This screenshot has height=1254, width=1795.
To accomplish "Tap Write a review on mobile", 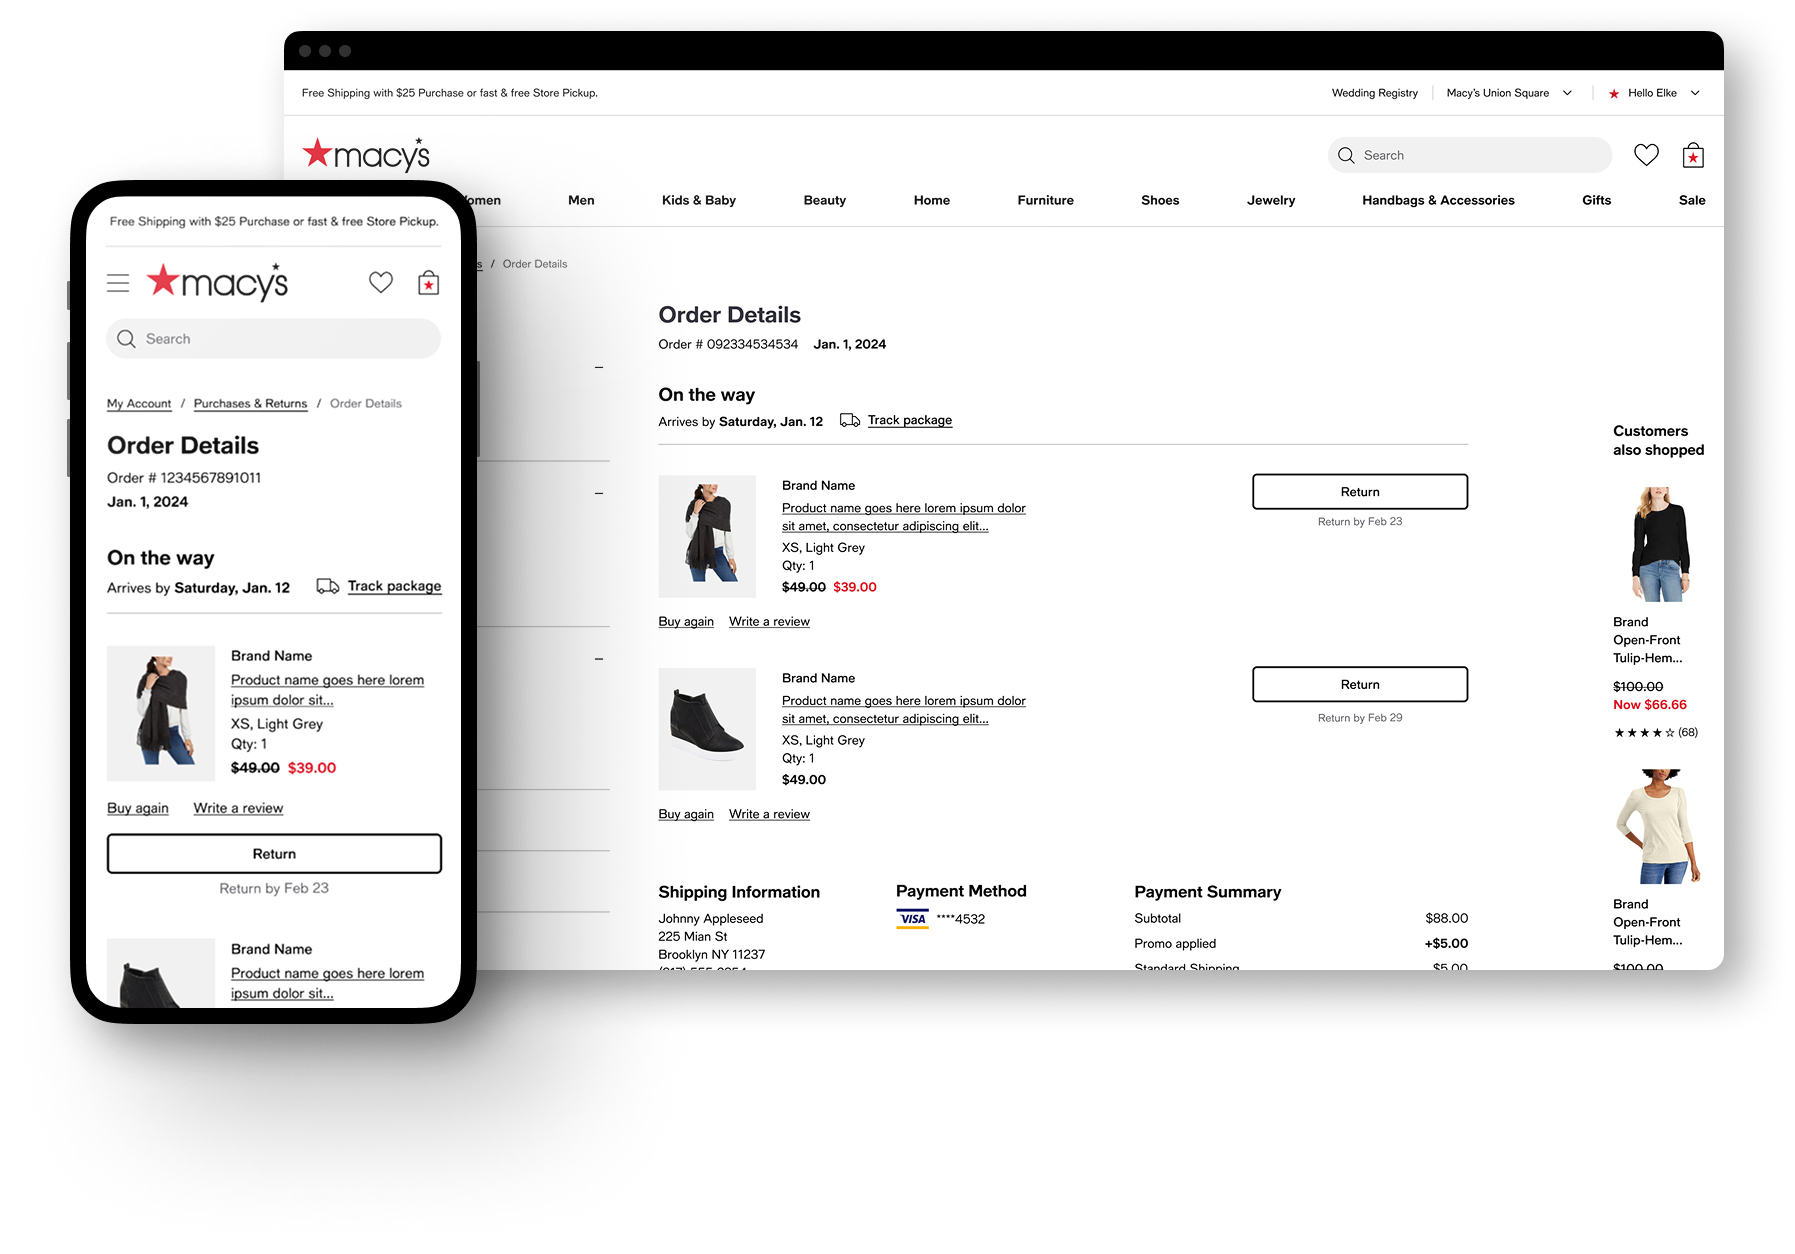I will [x=238, y=808].
